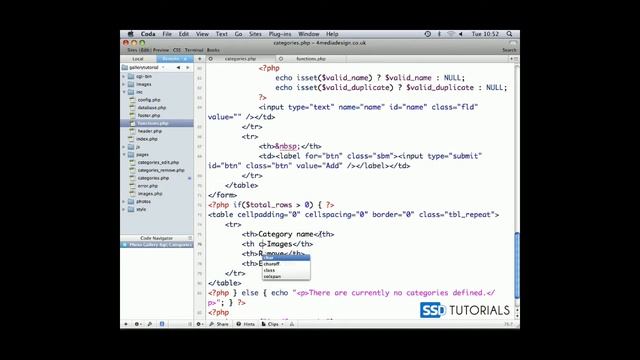The width and height of the screenshot is (640, 360).
Task: Click the sidebar add plus button
Action: (126, 324)
